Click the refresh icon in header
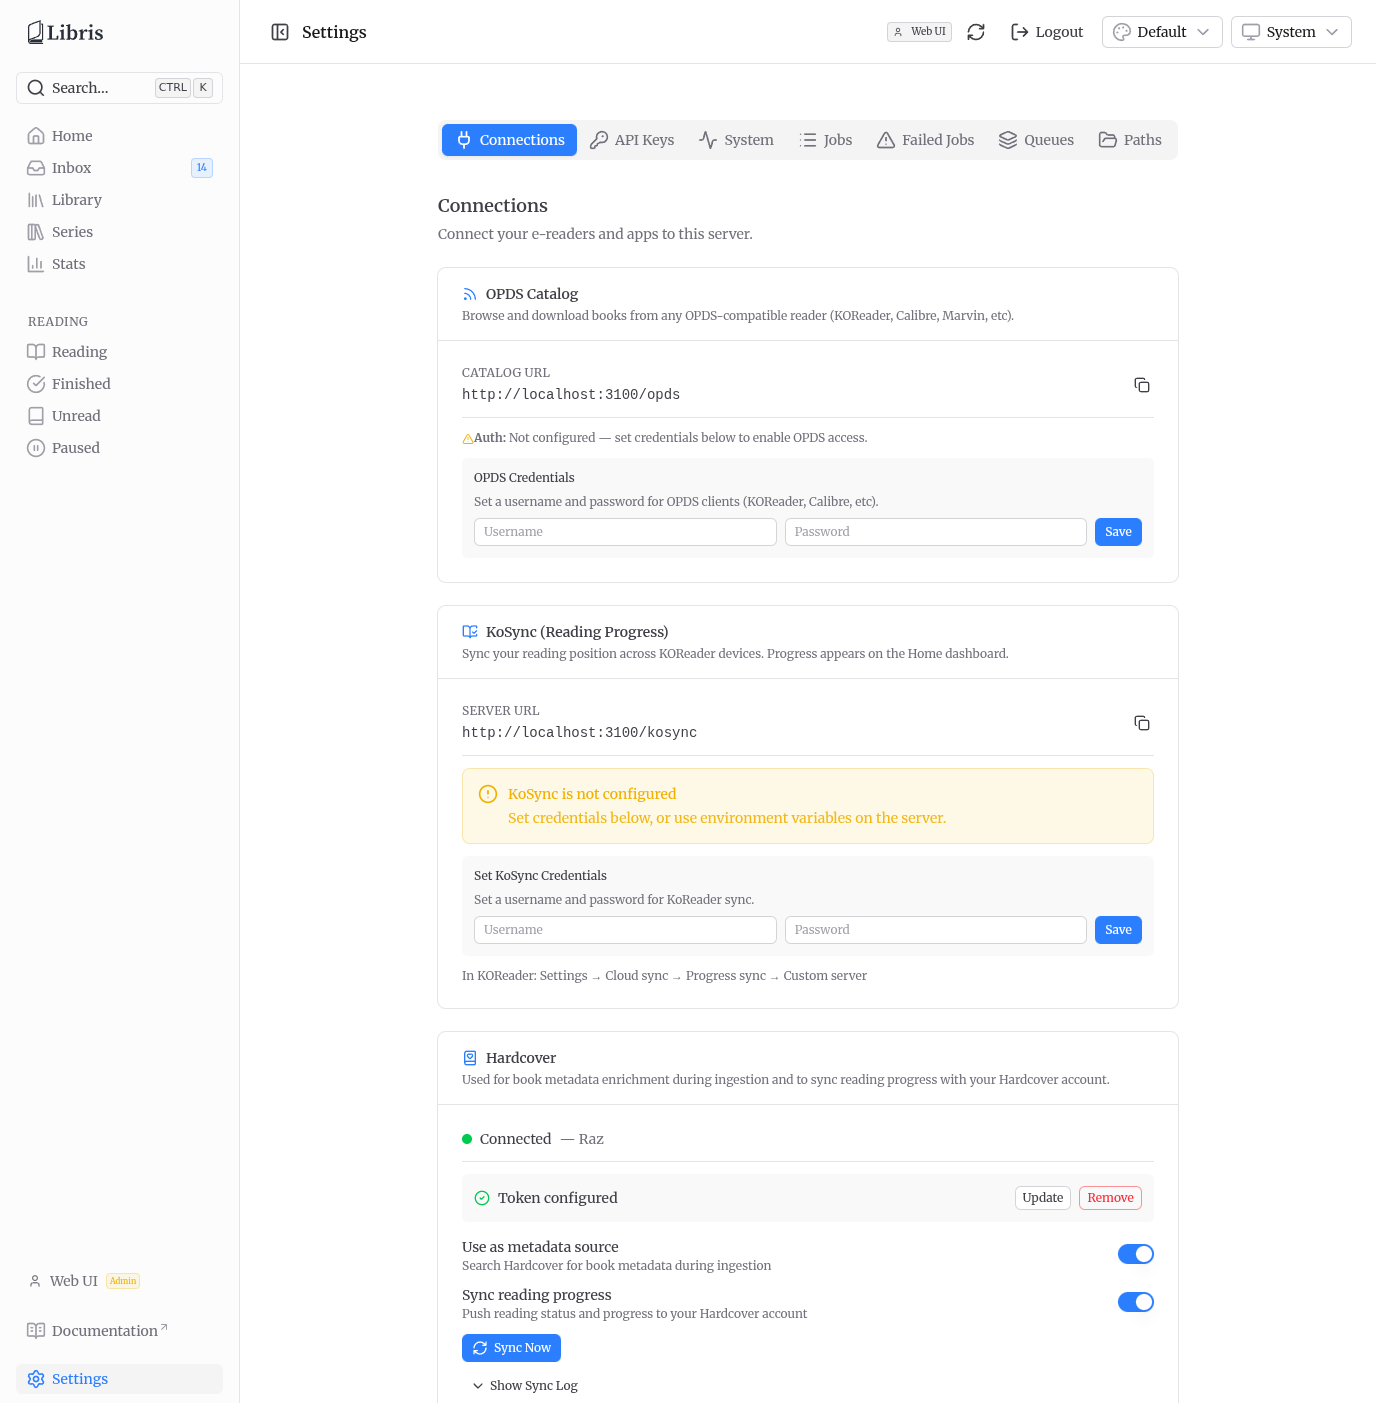Image resolution: width=1376 pixels, height=1403 pixels. point(976,32)
